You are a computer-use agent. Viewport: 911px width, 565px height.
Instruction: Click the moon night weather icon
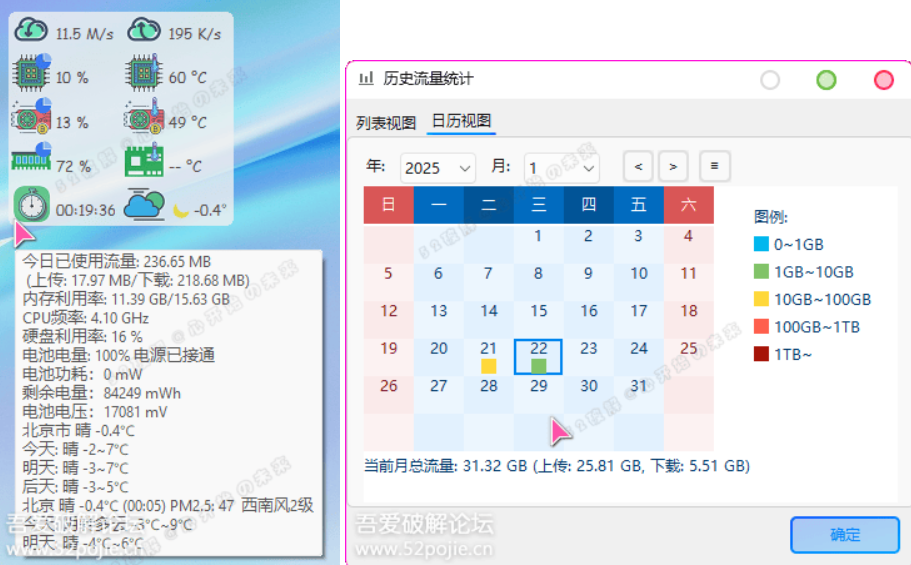coord(181,210)
